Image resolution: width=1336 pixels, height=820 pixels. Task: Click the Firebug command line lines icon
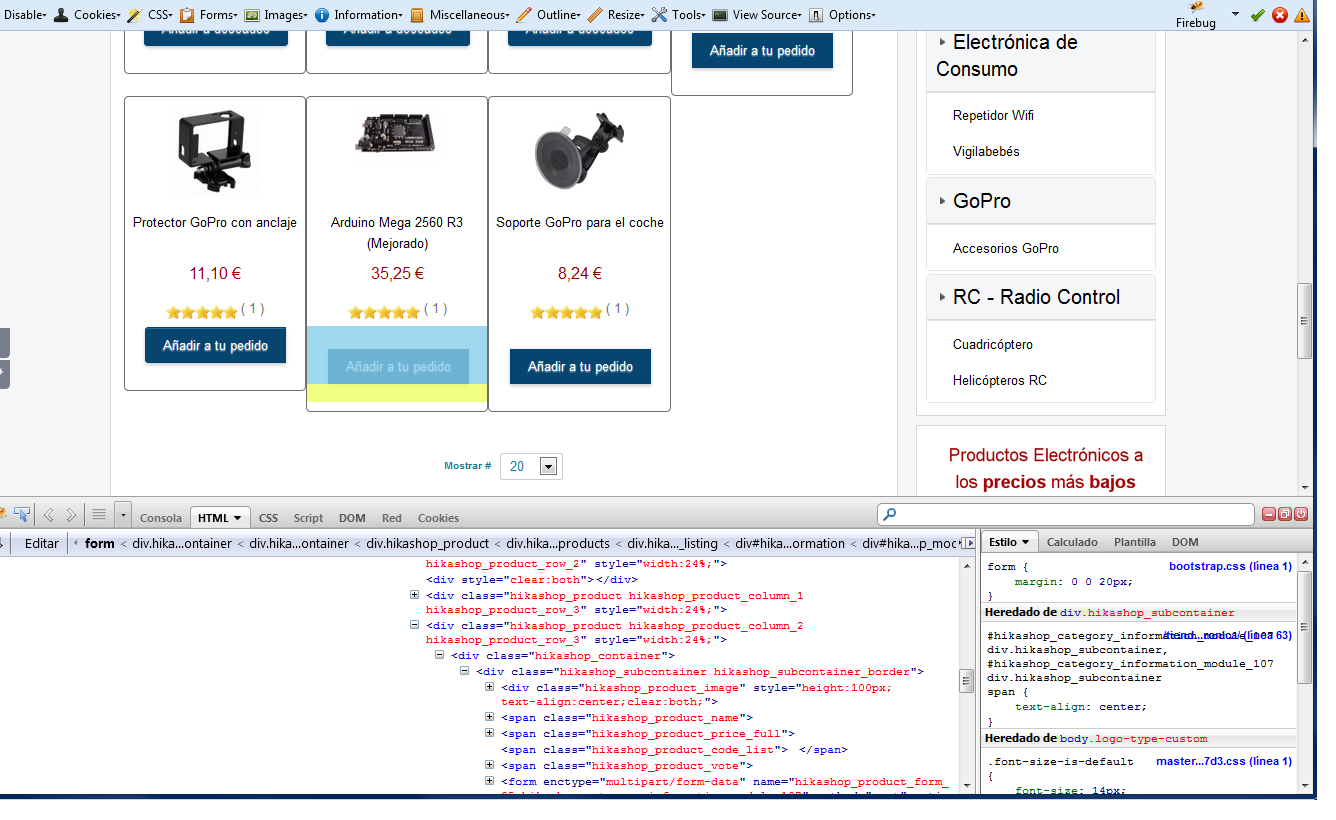tap(99, 515)
